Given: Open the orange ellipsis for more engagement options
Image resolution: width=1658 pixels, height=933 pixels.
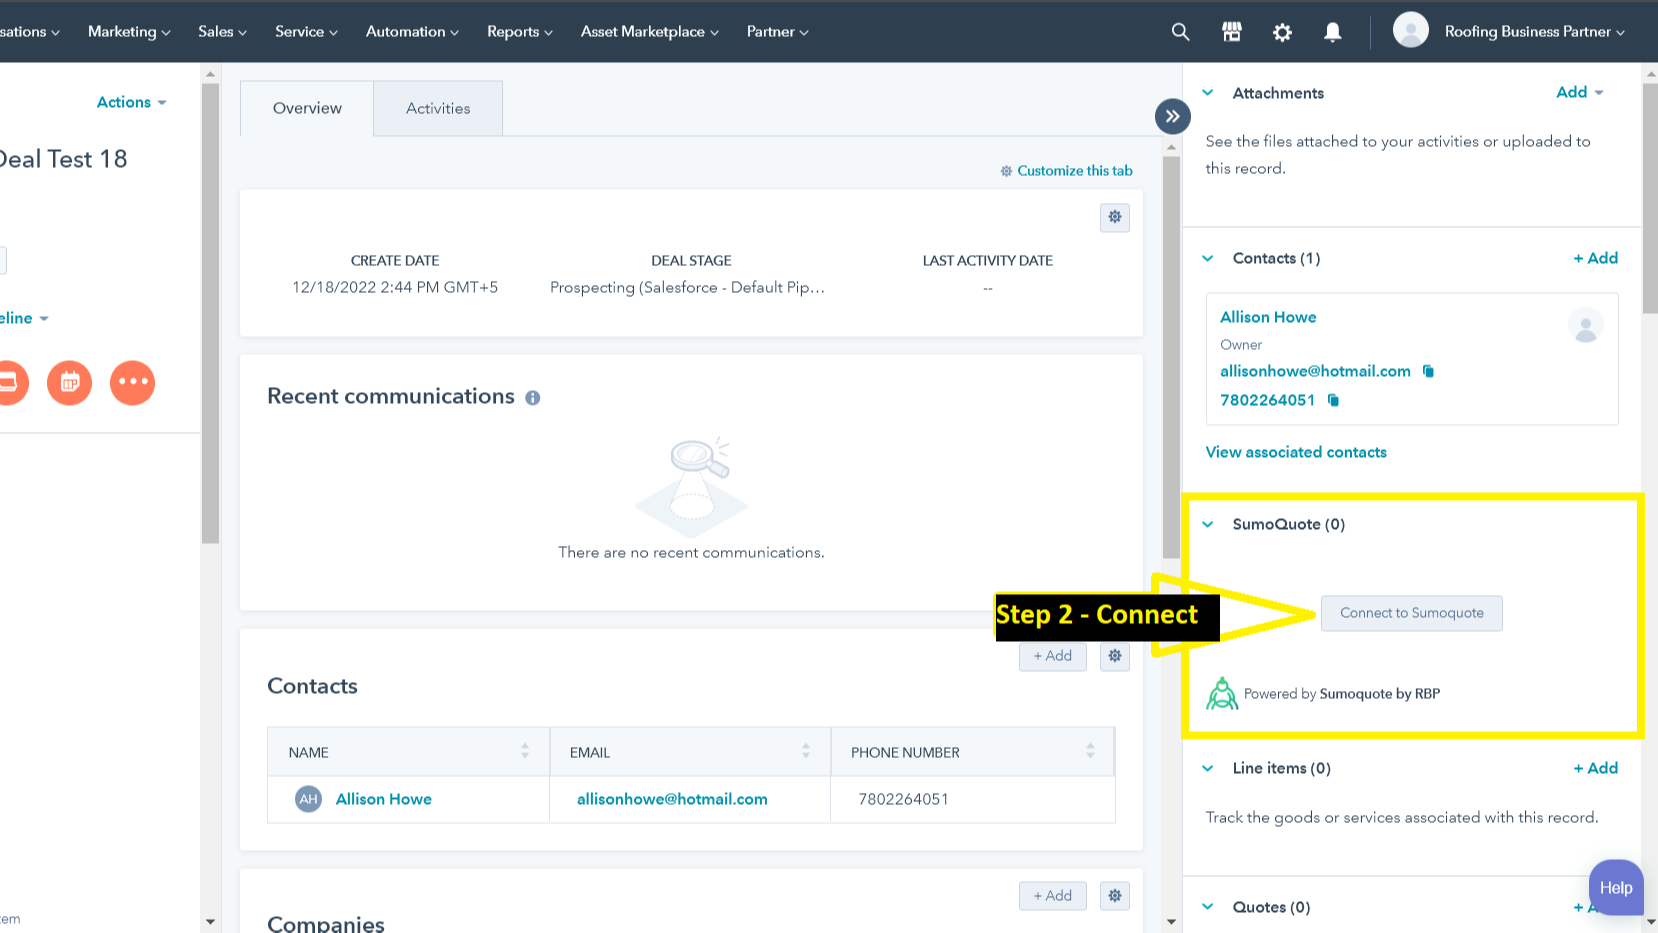Looking at the screenshot, I should tap(133, 383).
